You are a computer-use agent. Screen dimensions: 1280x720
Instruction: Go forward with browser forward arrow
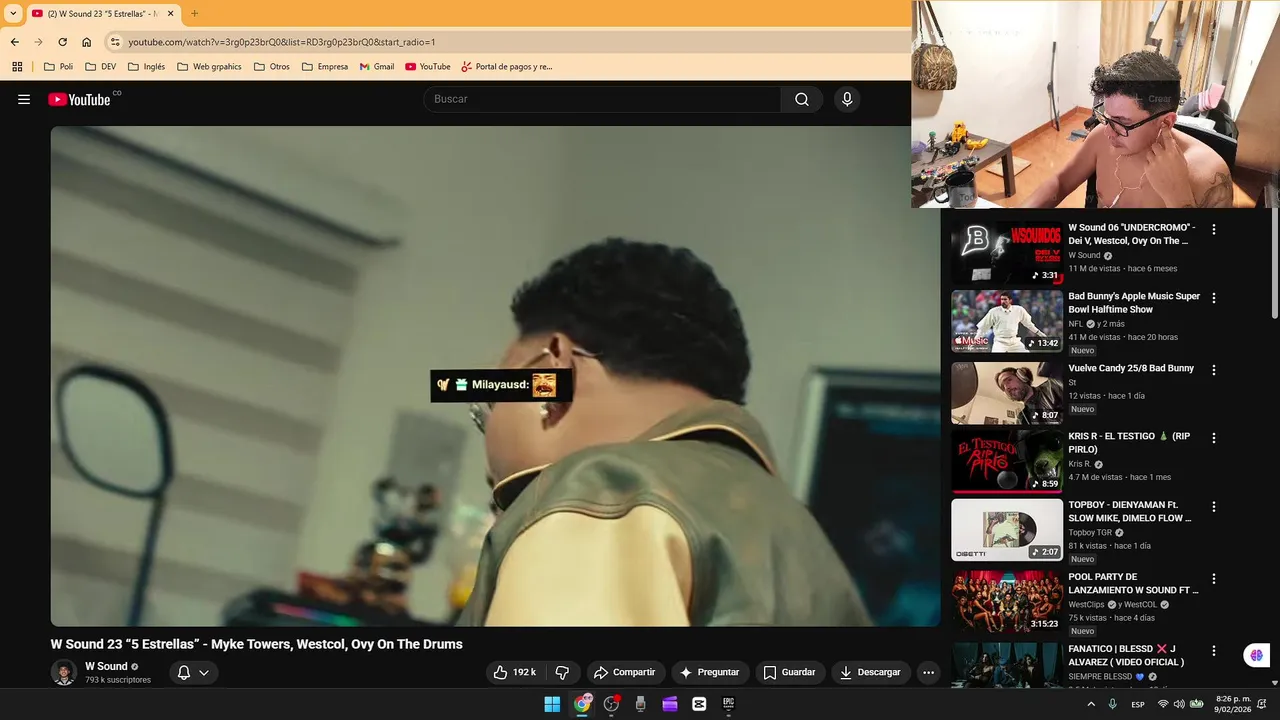pos(38,42)
